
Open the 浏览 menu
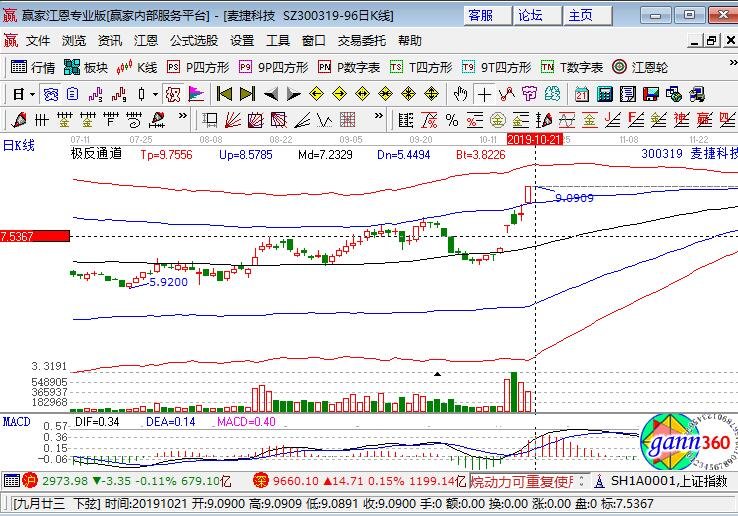pyautogui.click(x=74, y=40)
